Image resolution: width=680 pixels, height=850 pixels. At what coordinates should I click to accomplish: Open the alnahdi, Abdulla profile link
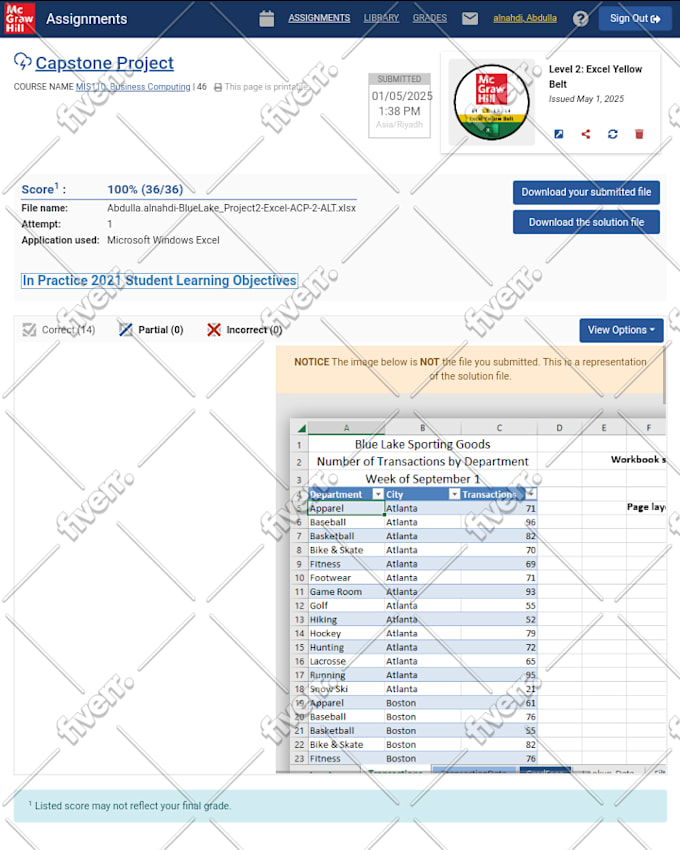pyautogui.click(x=525, y=18)
